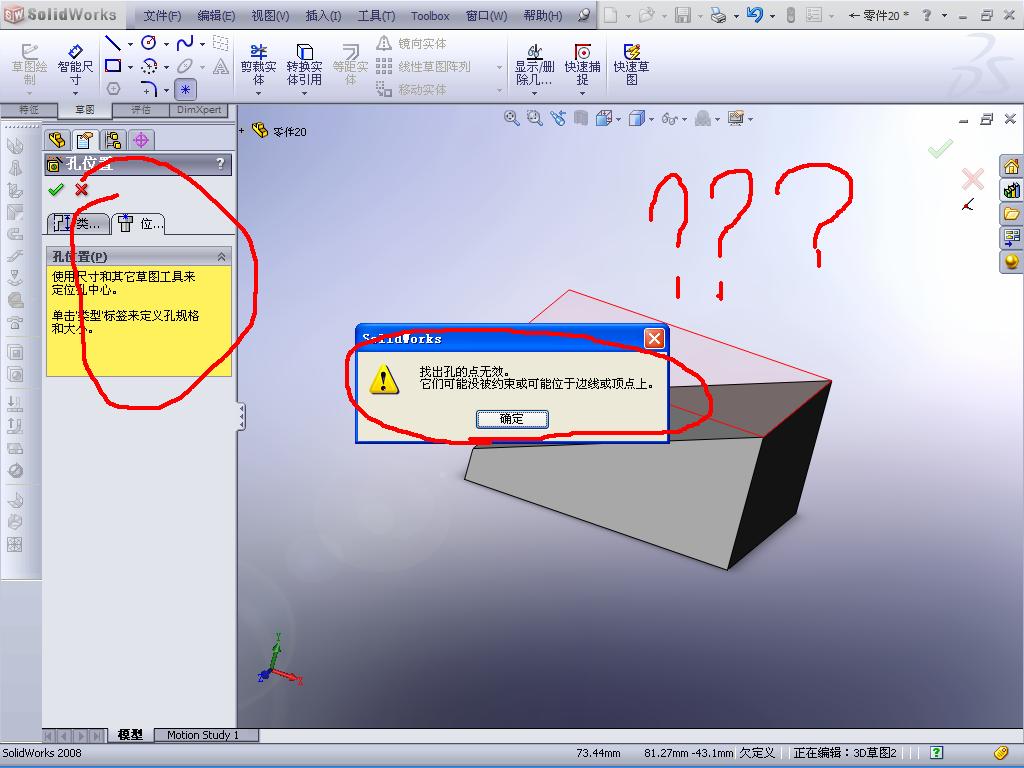This screenshot has height=768, width=1024.
Task: Collapse the 孔位置(P) section
Action: coord(221,257)
